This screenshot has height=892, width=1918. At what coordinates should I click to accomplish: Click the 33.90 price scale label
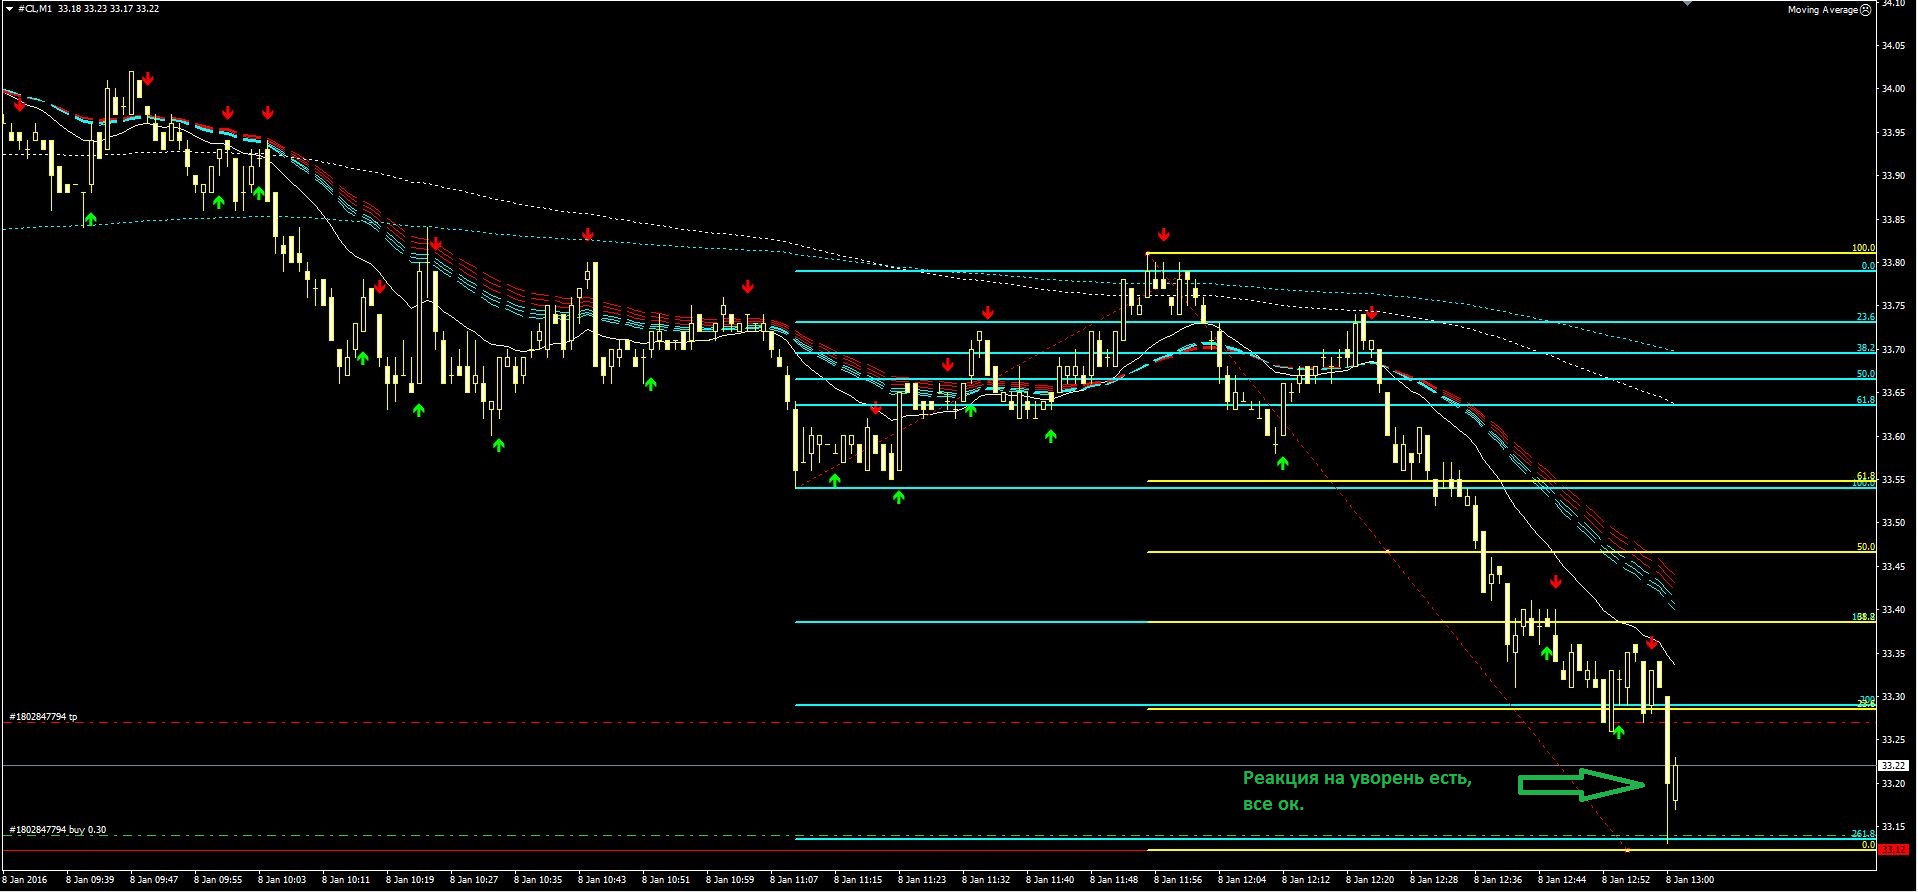[x=1893, y=176]
